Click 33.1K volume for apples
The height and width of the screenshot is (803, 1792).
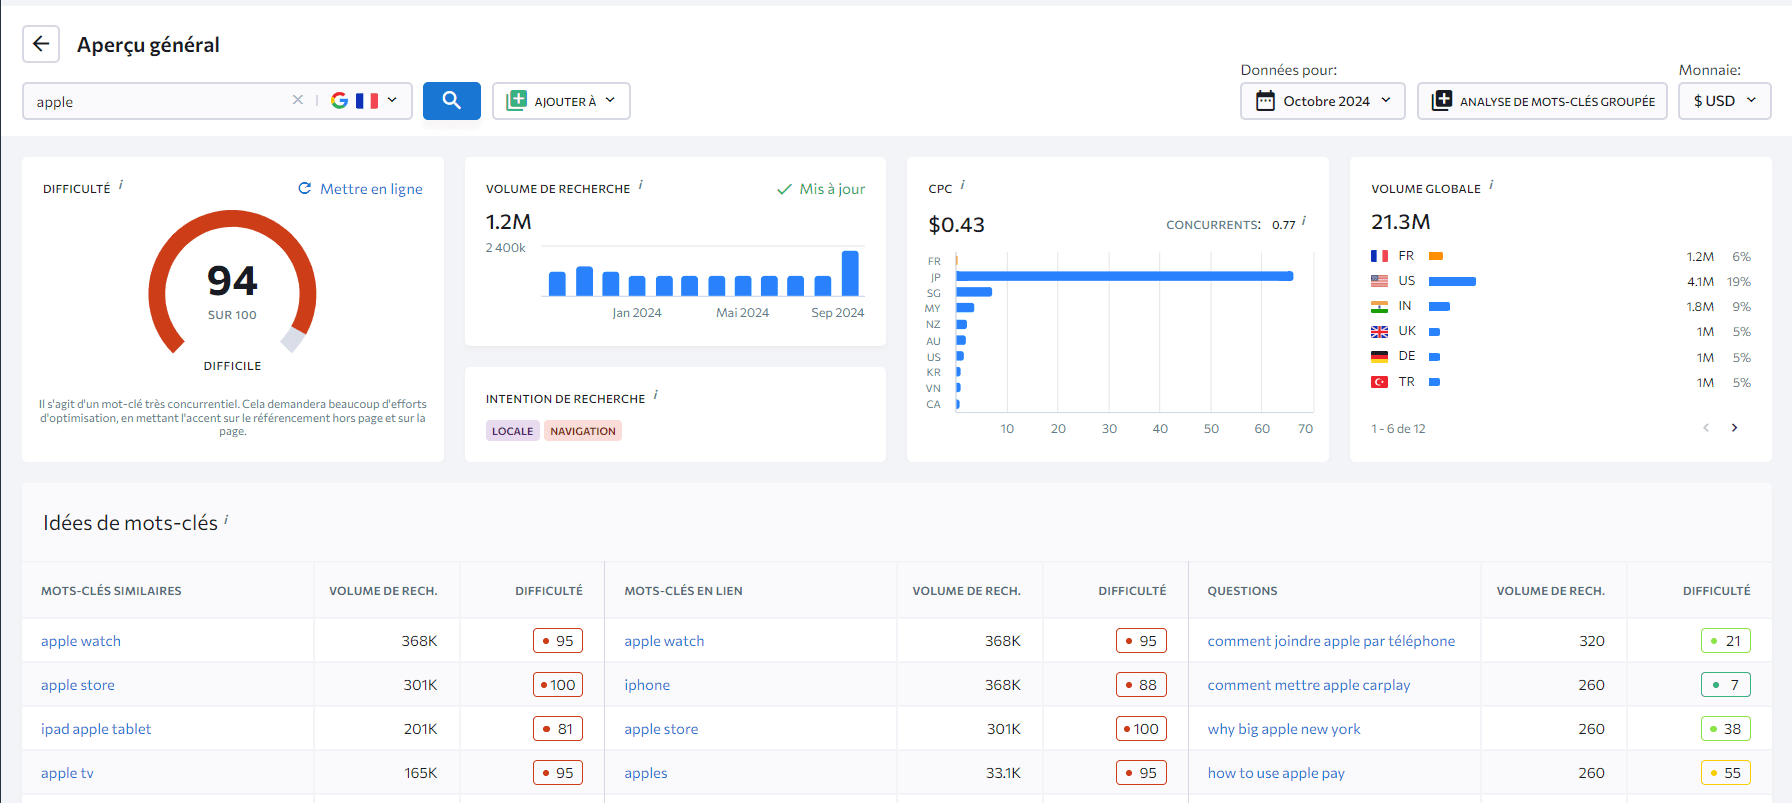click(x=1003, y=773)
